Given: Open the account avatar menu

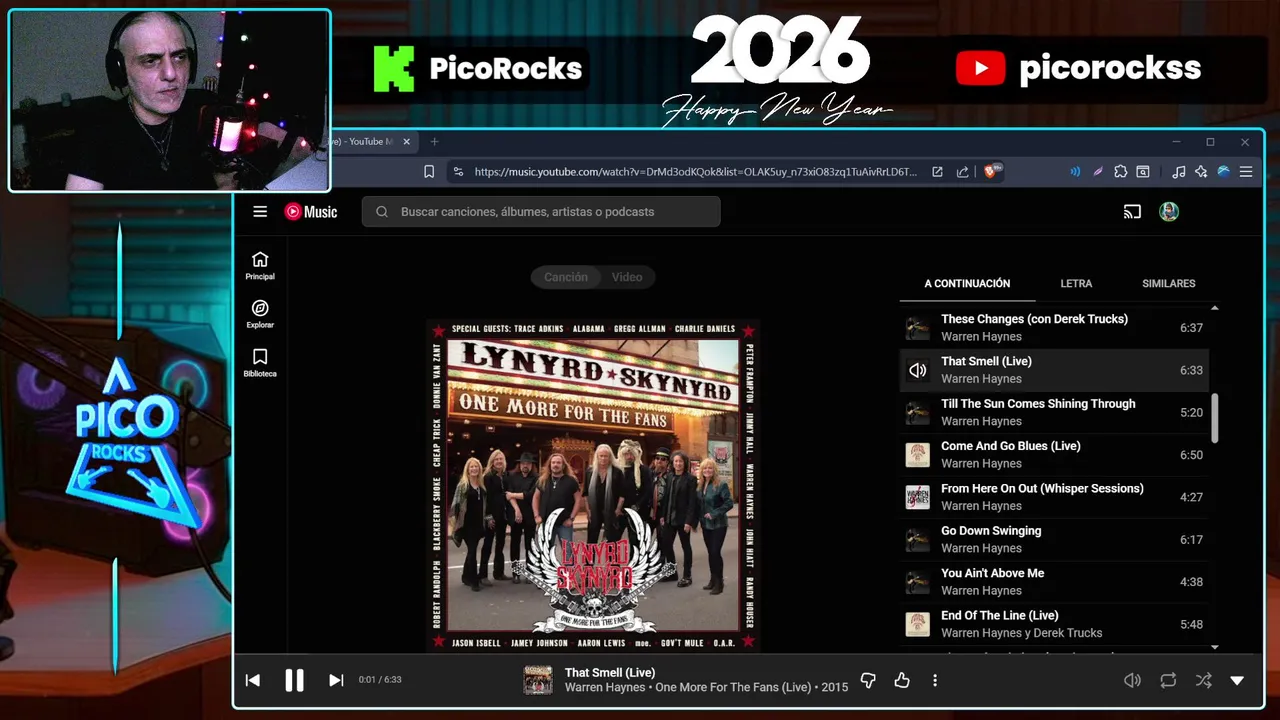Looking at the screenshot, I should pos(1169,211).
